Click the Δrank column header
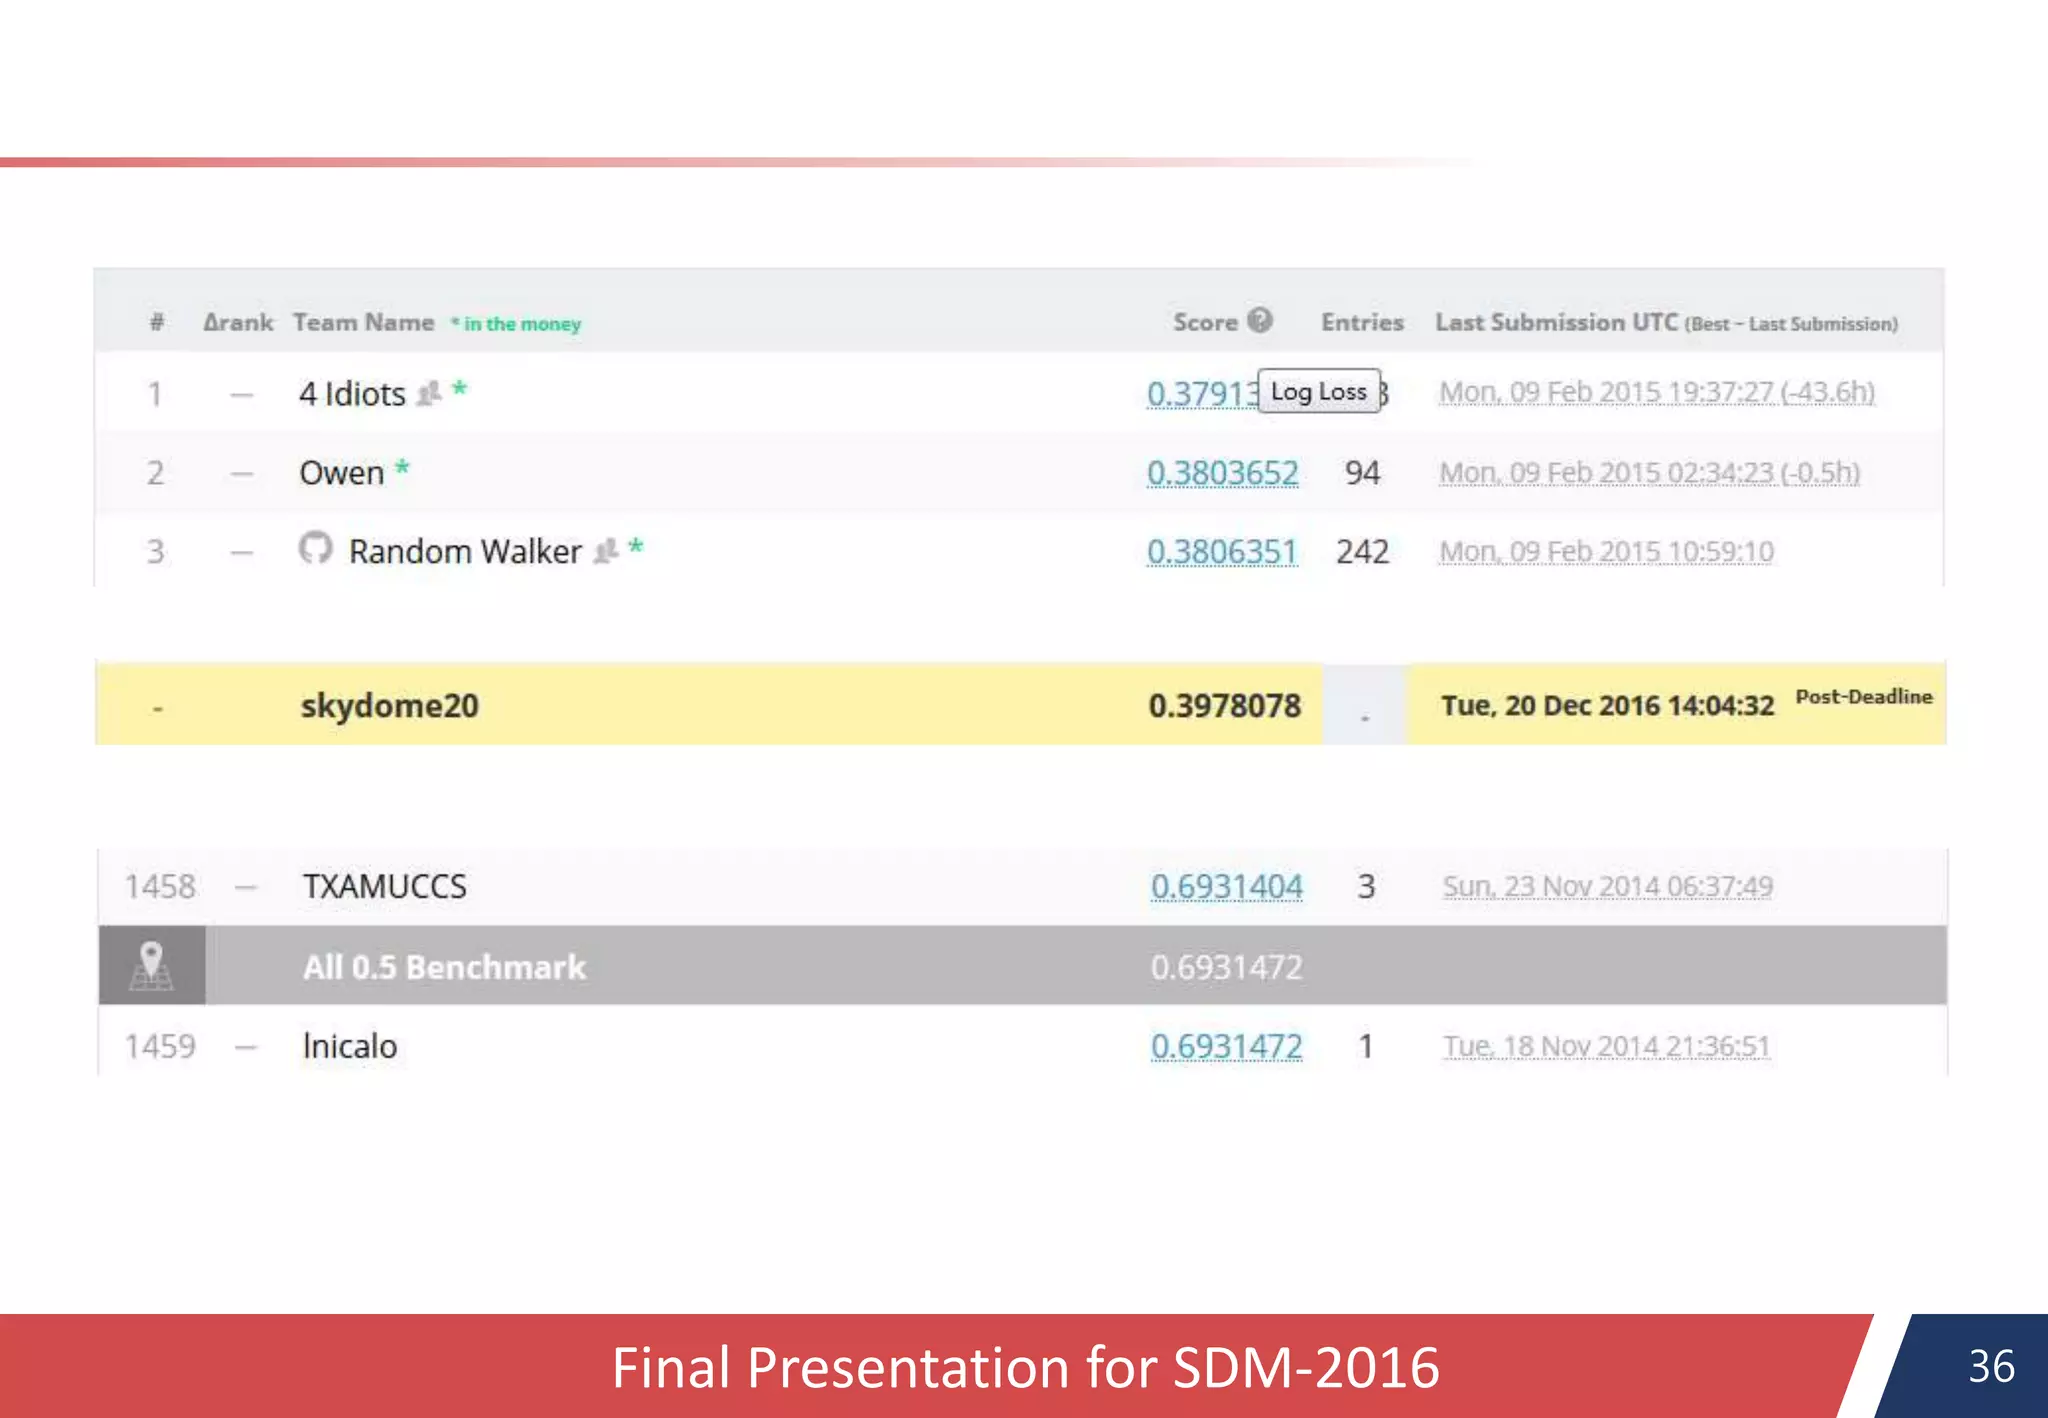 [238, 322]
